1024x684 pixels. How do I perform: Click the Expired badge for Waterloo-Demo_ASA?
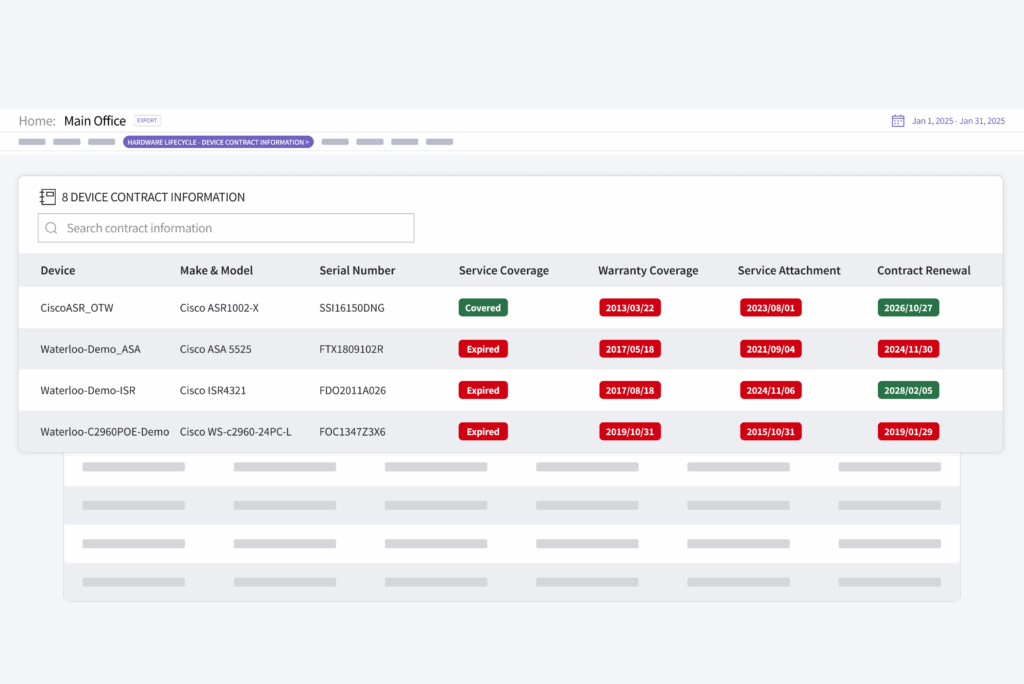click(483, 348)
